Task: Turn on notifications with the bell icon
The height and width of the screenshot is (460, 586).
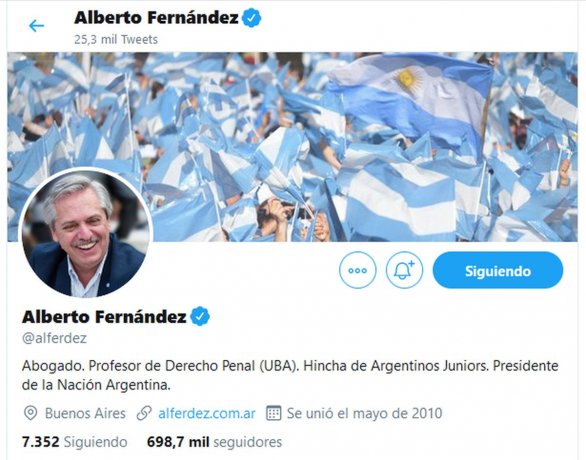Action: pos(404,270)
